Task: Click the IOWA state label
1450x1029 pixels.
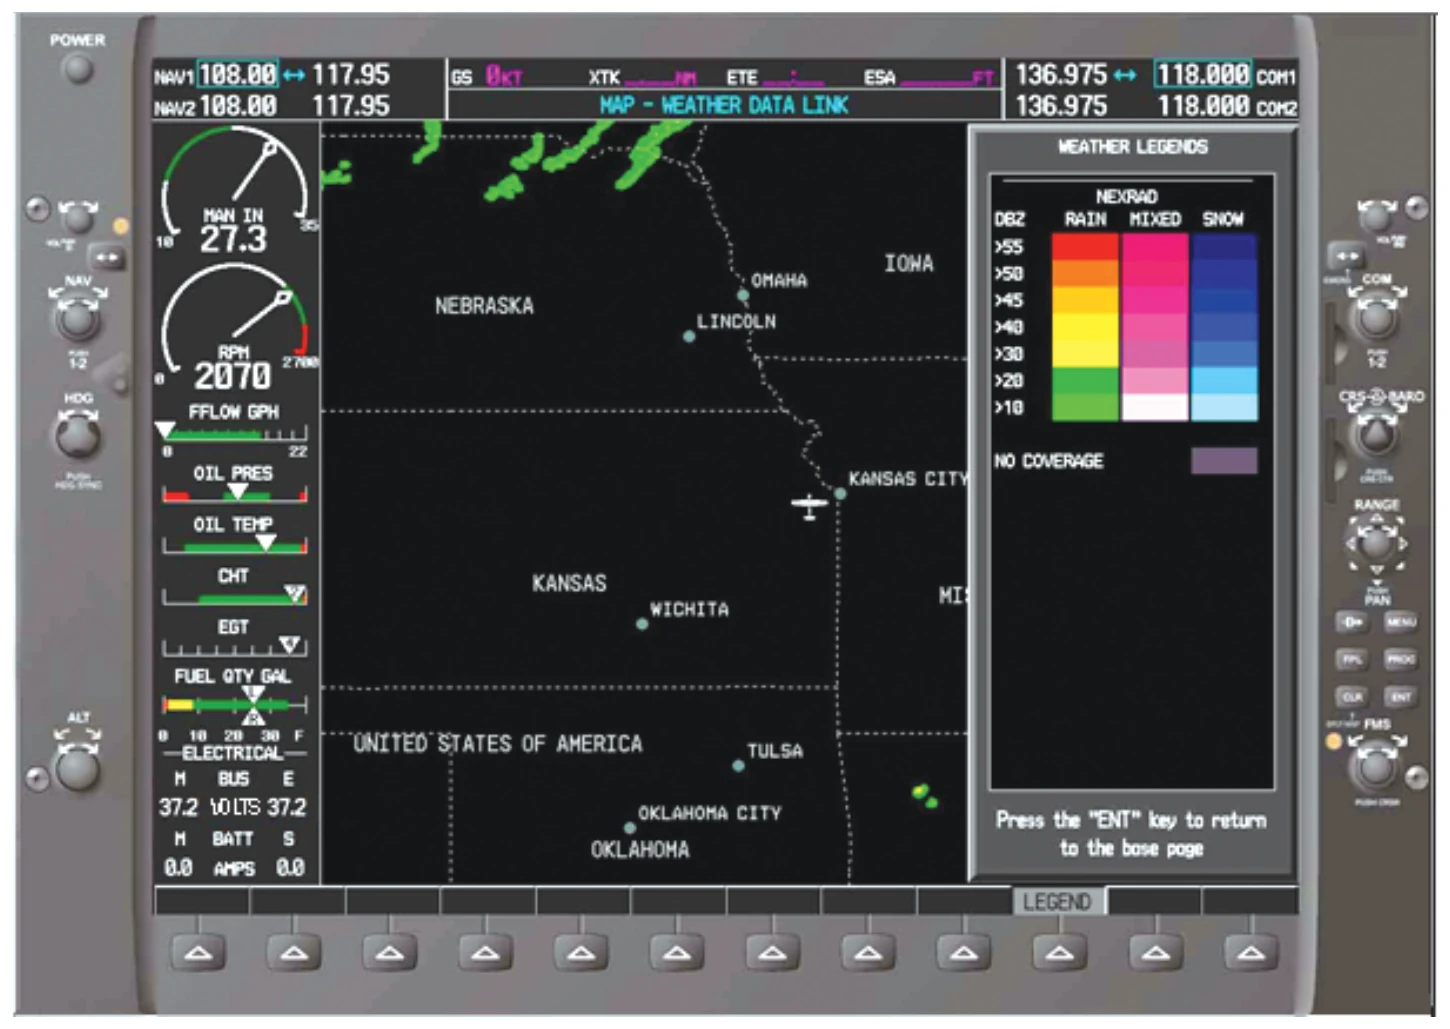Action: tap(908, 263)
